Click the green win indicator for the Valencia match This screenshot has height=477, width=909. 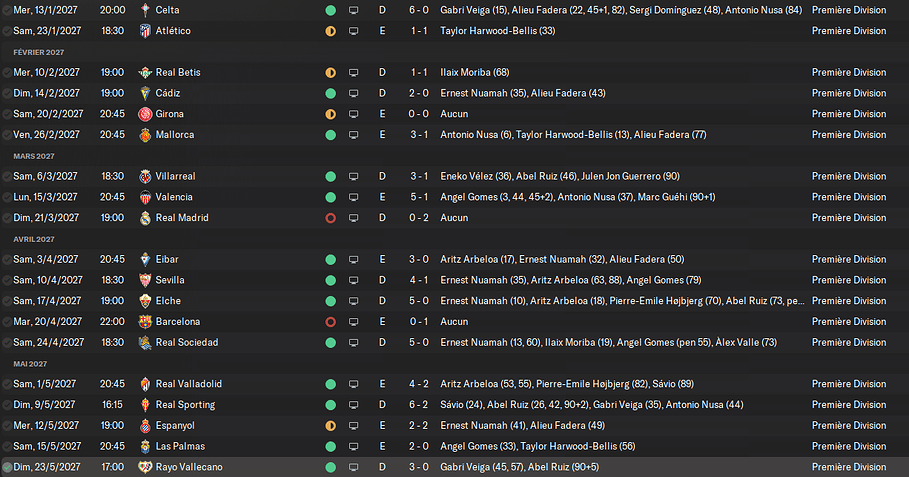click(x=330, y=197)
